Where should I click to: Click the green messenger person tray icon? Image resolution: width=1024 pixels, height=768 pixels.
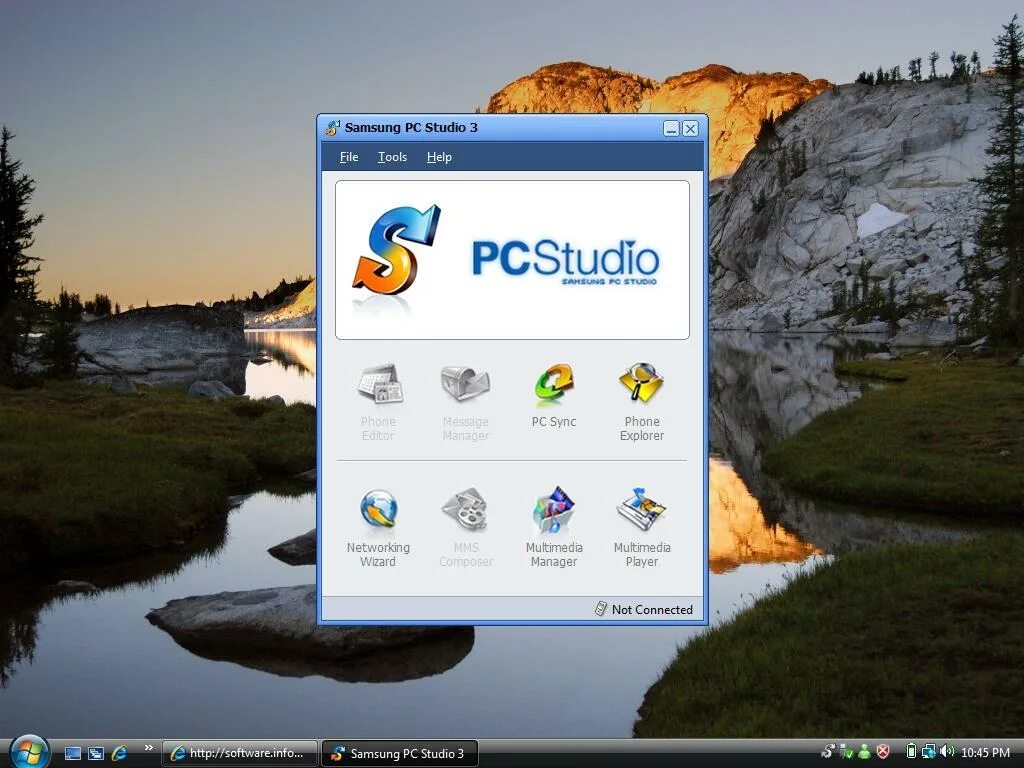[865, 752]
